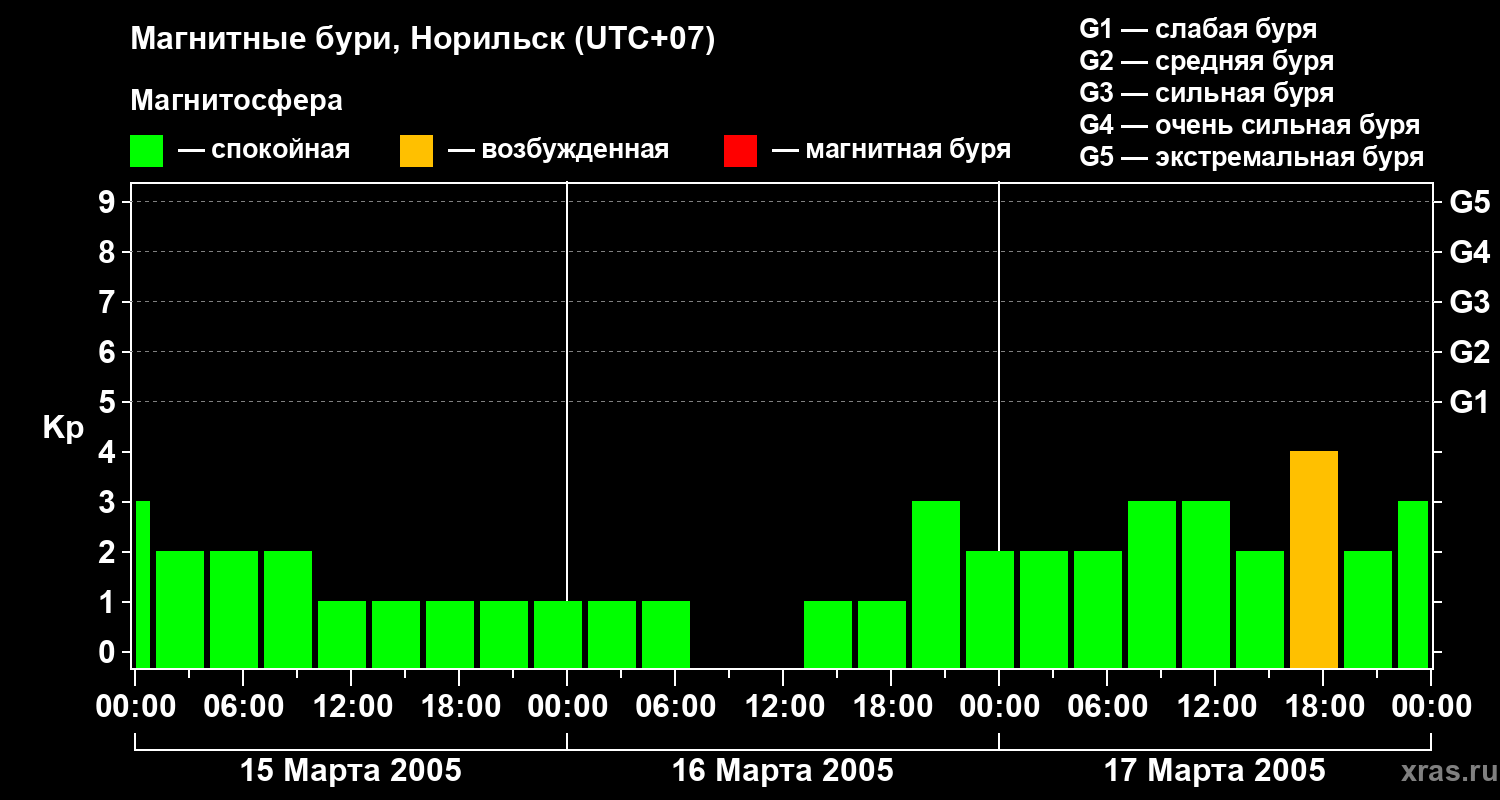1500x800 pixels.
Task: Click the '06:00' time label for 15 Марта
Action: pyautogui.click(x=243, y=707)
